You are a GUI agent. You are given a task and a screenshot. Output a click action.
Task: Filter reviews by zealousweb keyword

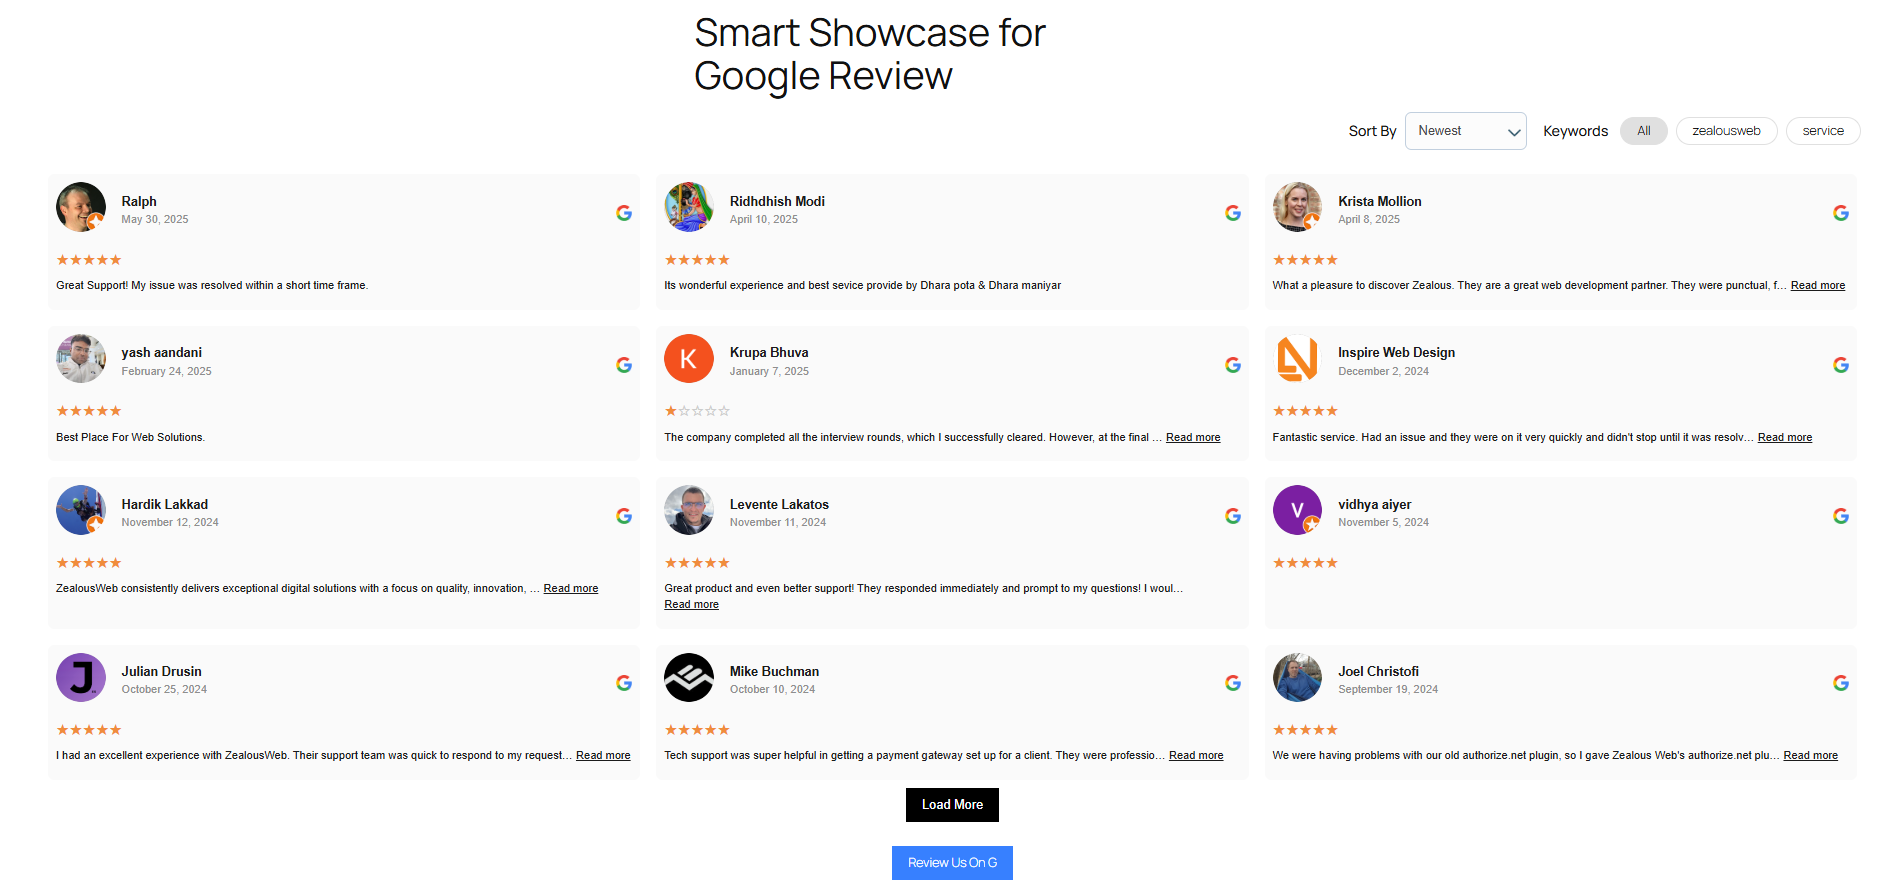pyautogui.click(x=1726, y=131)
